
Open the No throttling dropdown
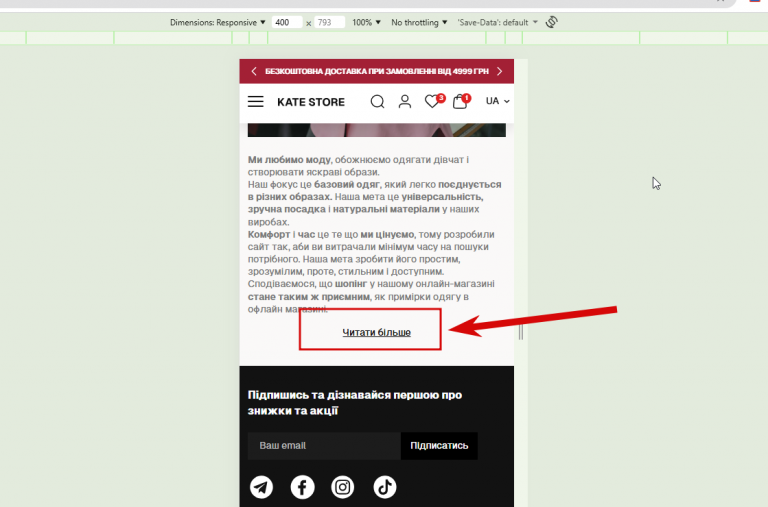419,23
